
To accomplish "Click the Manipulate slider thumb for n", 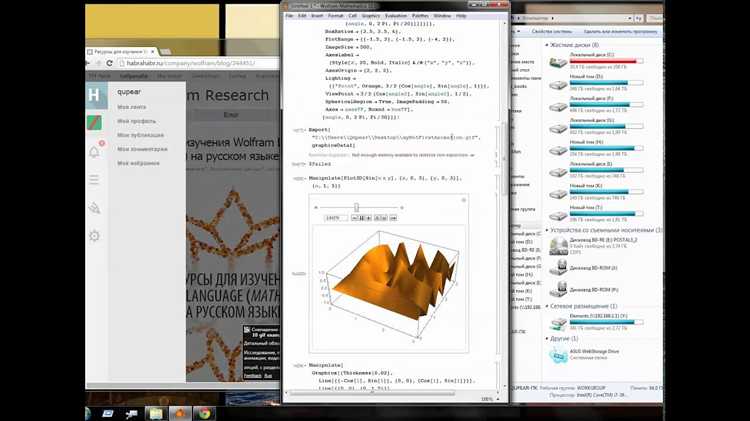I will [x=356, y=207].
